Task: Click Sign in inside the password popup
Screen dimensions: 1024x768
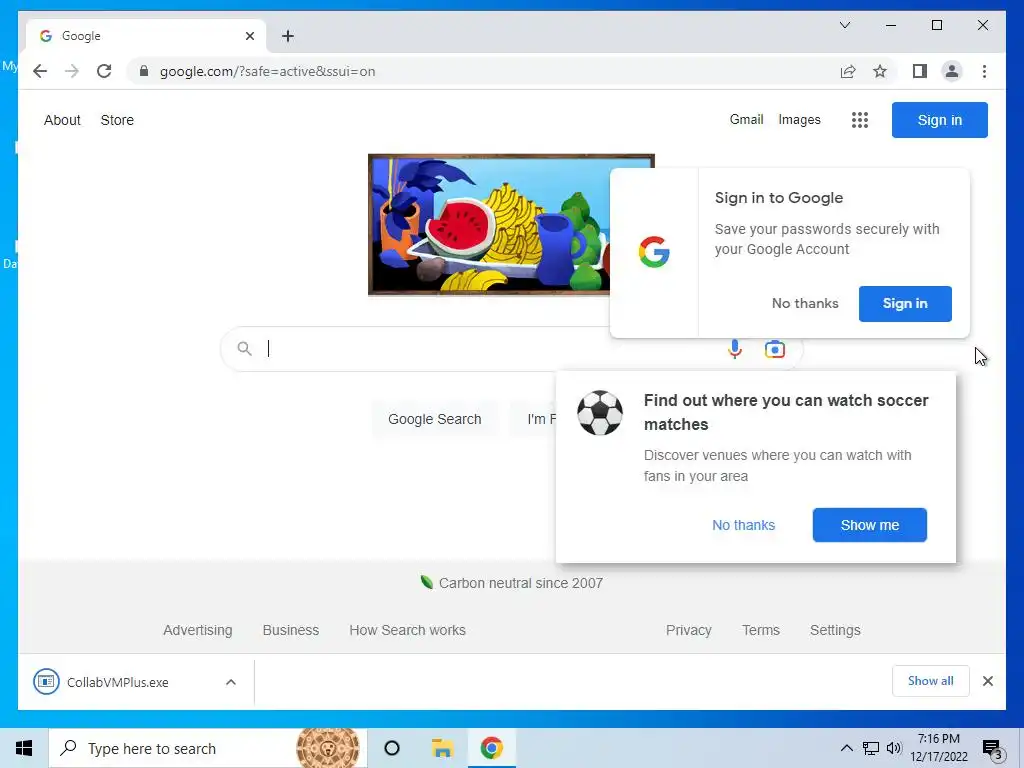Action: click(905, 304)
